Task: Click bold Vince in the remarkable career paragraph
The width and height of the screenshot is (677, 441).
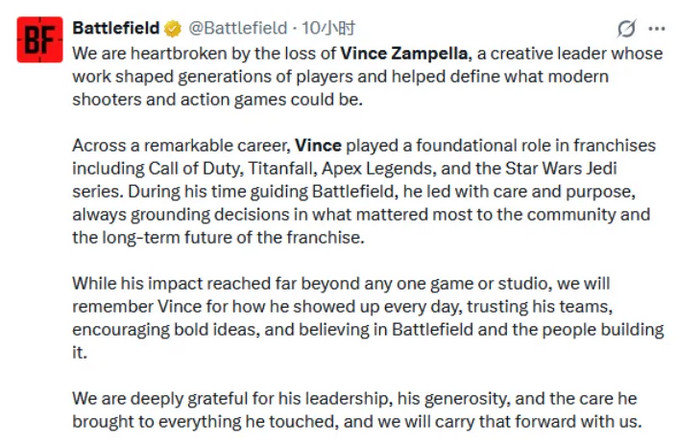Action: click(318, 146)
